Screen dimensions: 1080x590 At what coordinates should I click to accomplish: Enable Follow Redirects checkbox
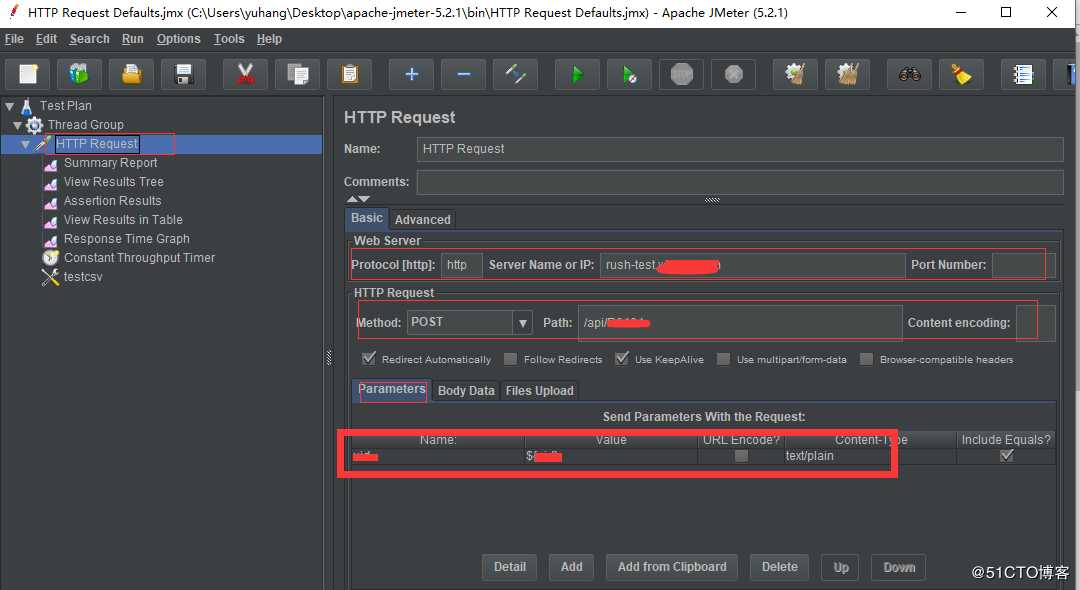pyautogui.click(x=510, y=359)
